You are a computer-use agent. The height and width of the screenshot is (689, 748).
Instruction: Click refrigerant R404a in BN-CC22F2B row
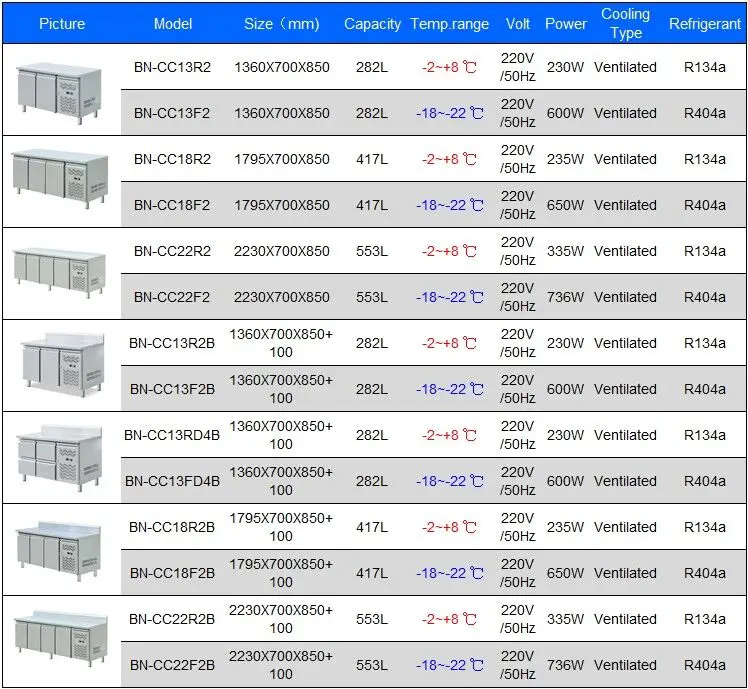point(705,665)
